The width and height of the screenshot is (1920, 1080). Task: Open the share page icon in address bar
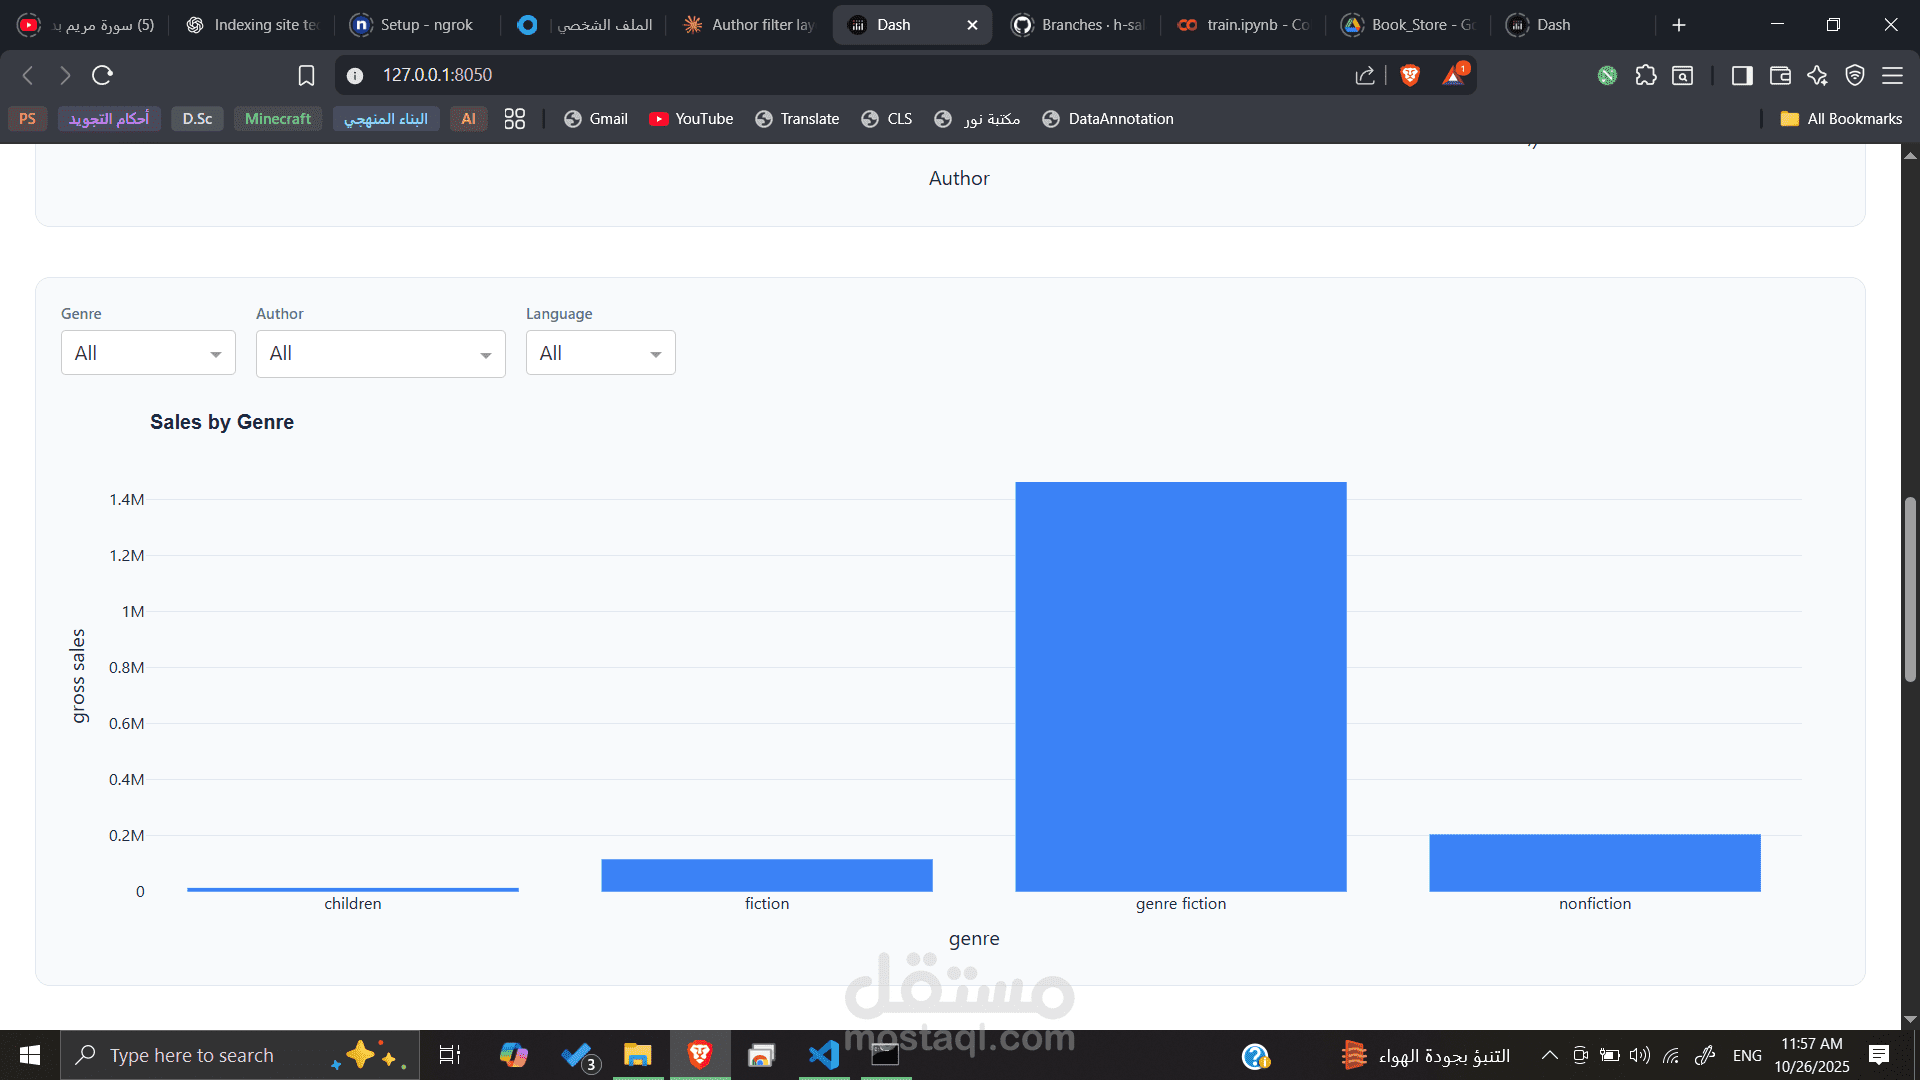(1365, 75)
